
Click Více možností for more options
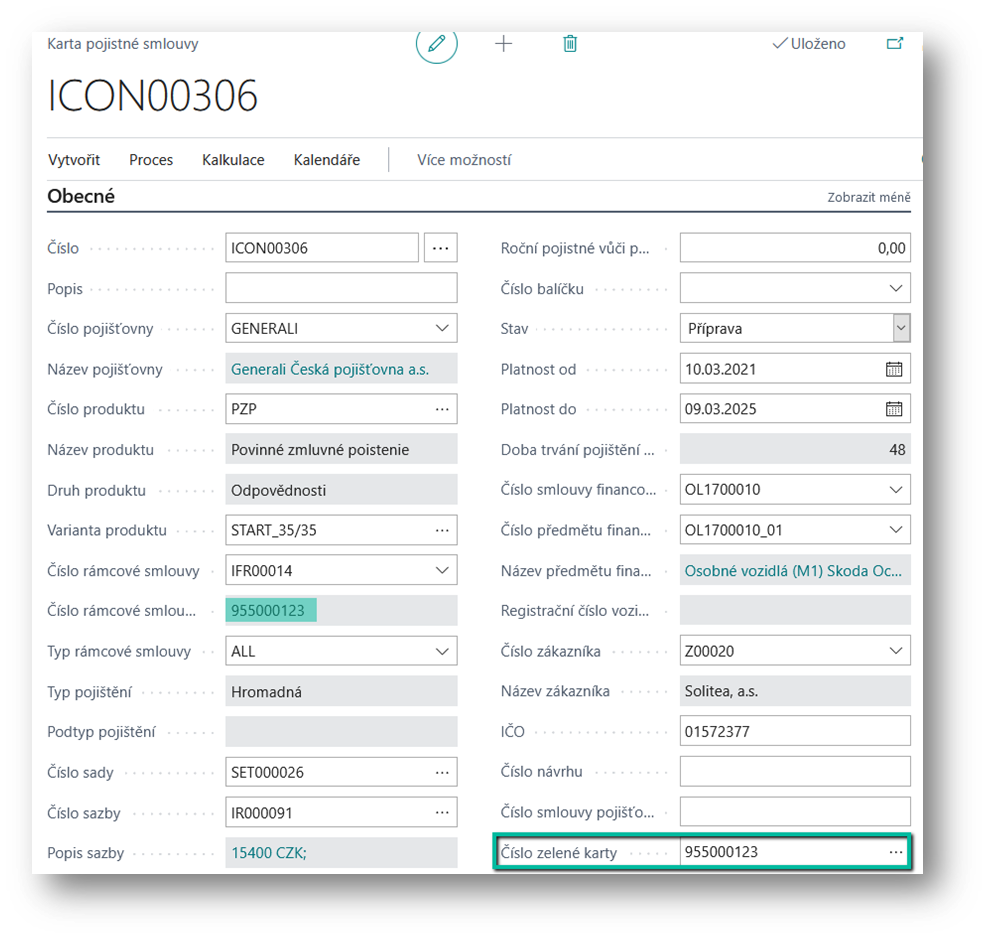click(464, 160)
